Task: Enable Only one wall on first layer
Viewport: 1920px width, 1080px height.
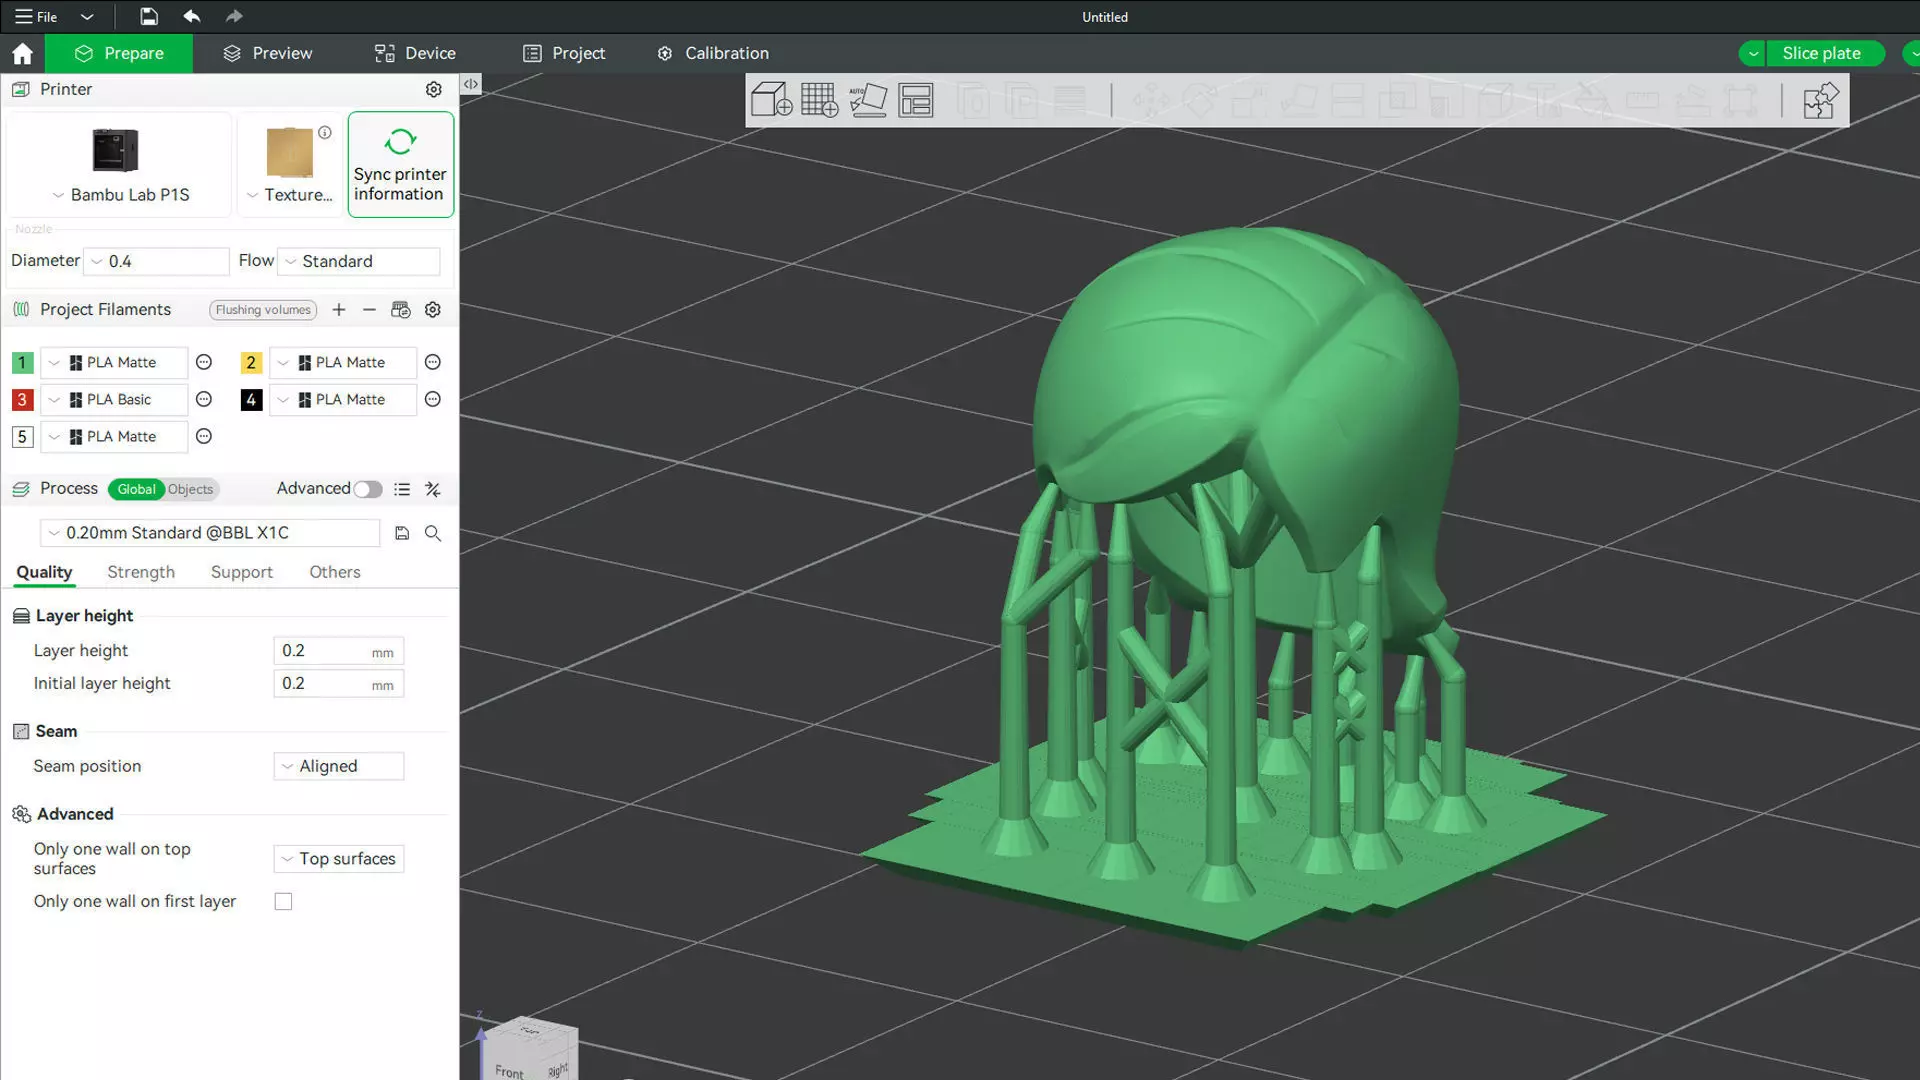Action: (283, 902)
